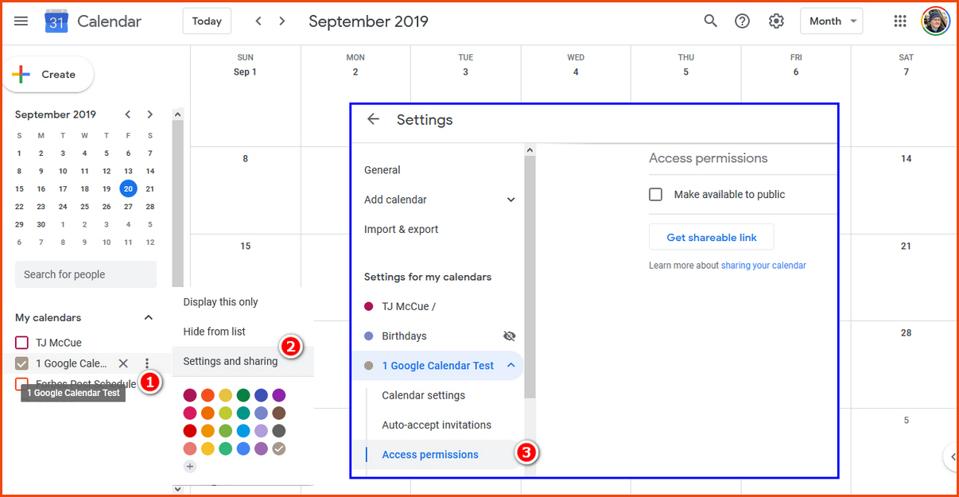Image resolution: width=959 pixels, height=497 pixels.
Task: Open the Google apps grid
Action: point(900,21)
